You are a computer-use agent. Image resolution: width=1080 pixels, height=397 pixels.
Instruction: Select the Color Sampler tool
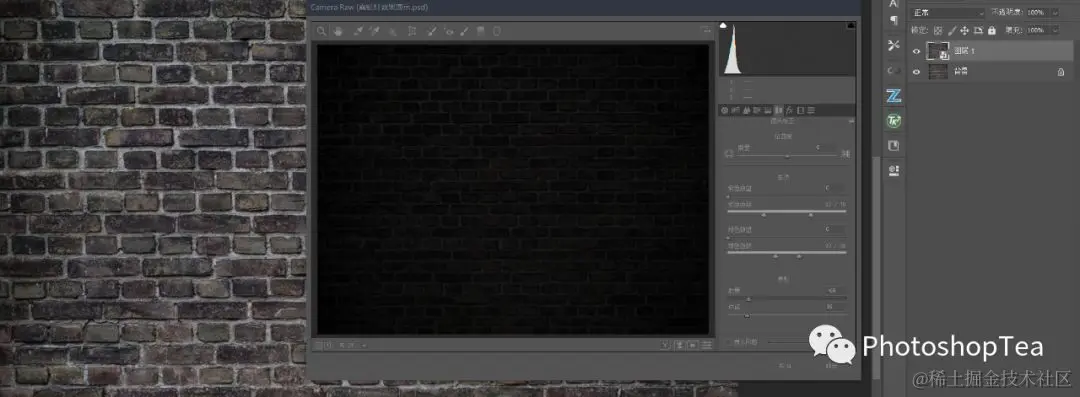coord(374,30)
